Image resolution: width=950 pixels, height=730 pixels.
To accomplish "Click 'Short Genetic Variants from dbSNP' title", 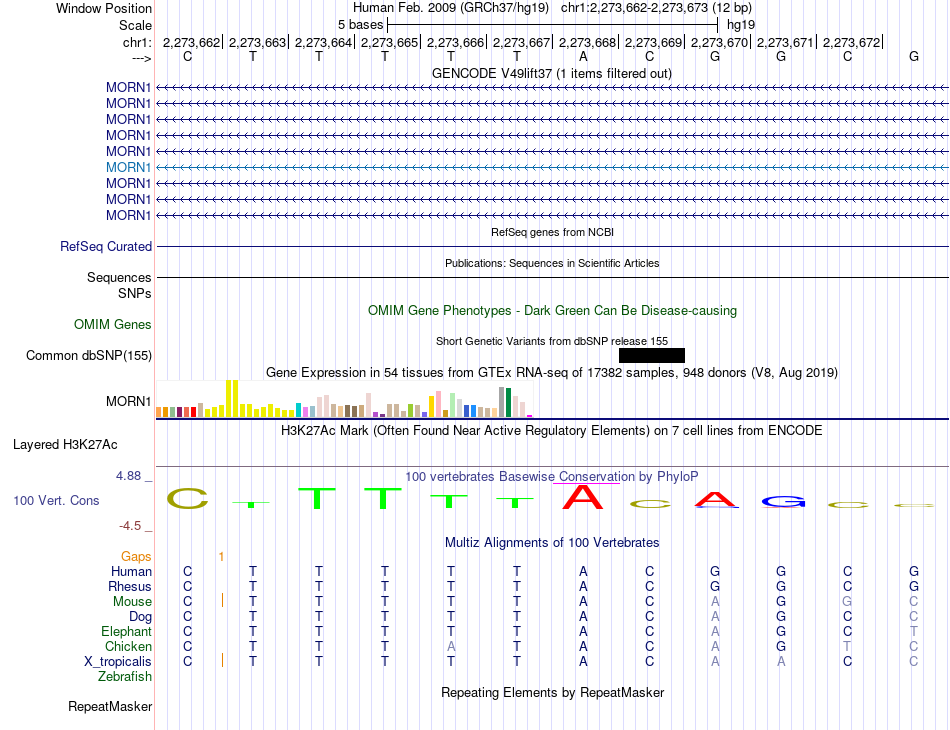I will [x=552, y=342].
